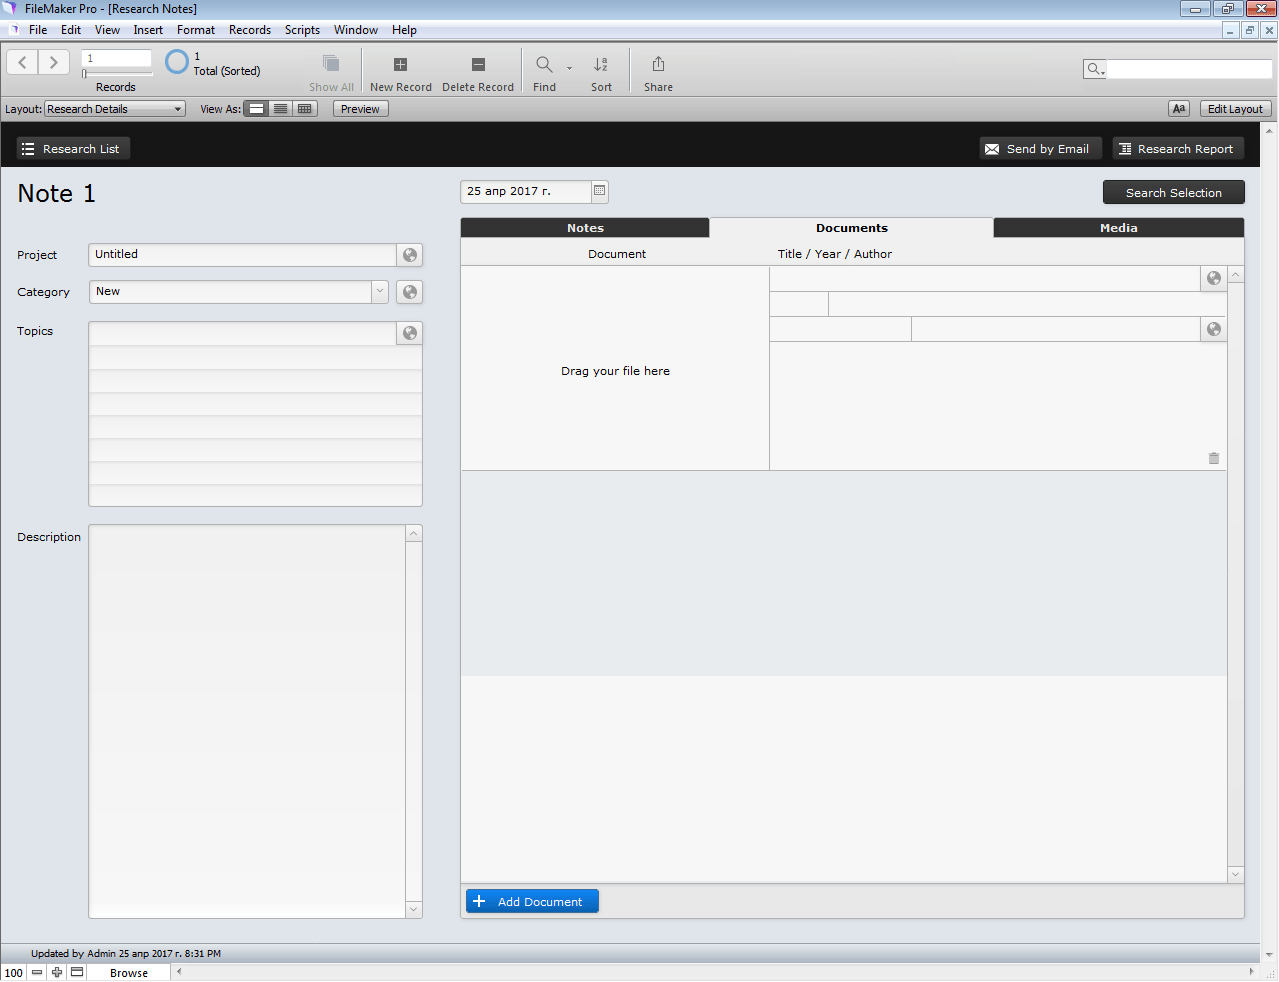This screenshot has width=1279, height=982.
Task: Click Send by Email button
Action: pos(1041,149)
